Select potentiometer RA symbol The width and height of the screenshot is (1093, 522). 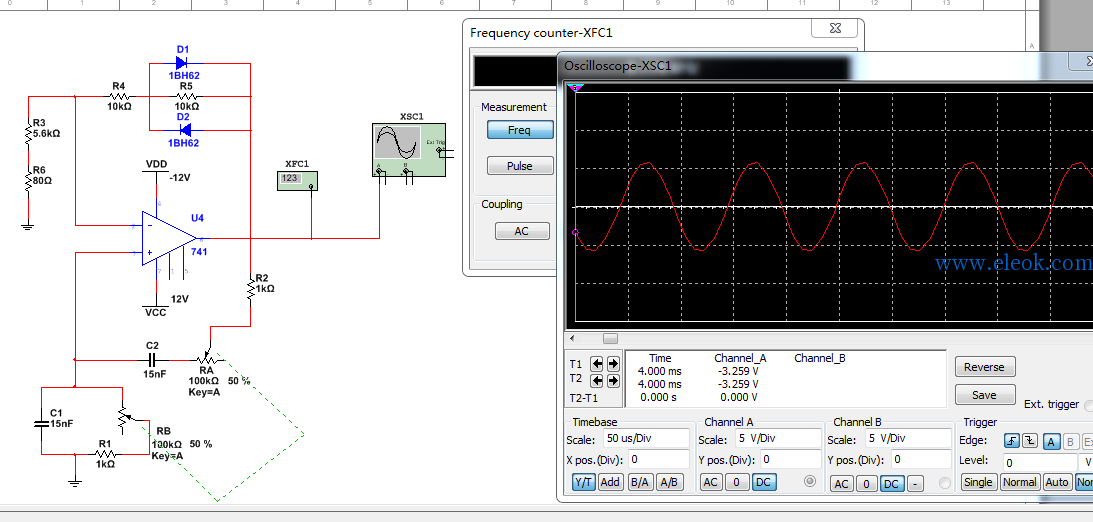tap(207, 358)
